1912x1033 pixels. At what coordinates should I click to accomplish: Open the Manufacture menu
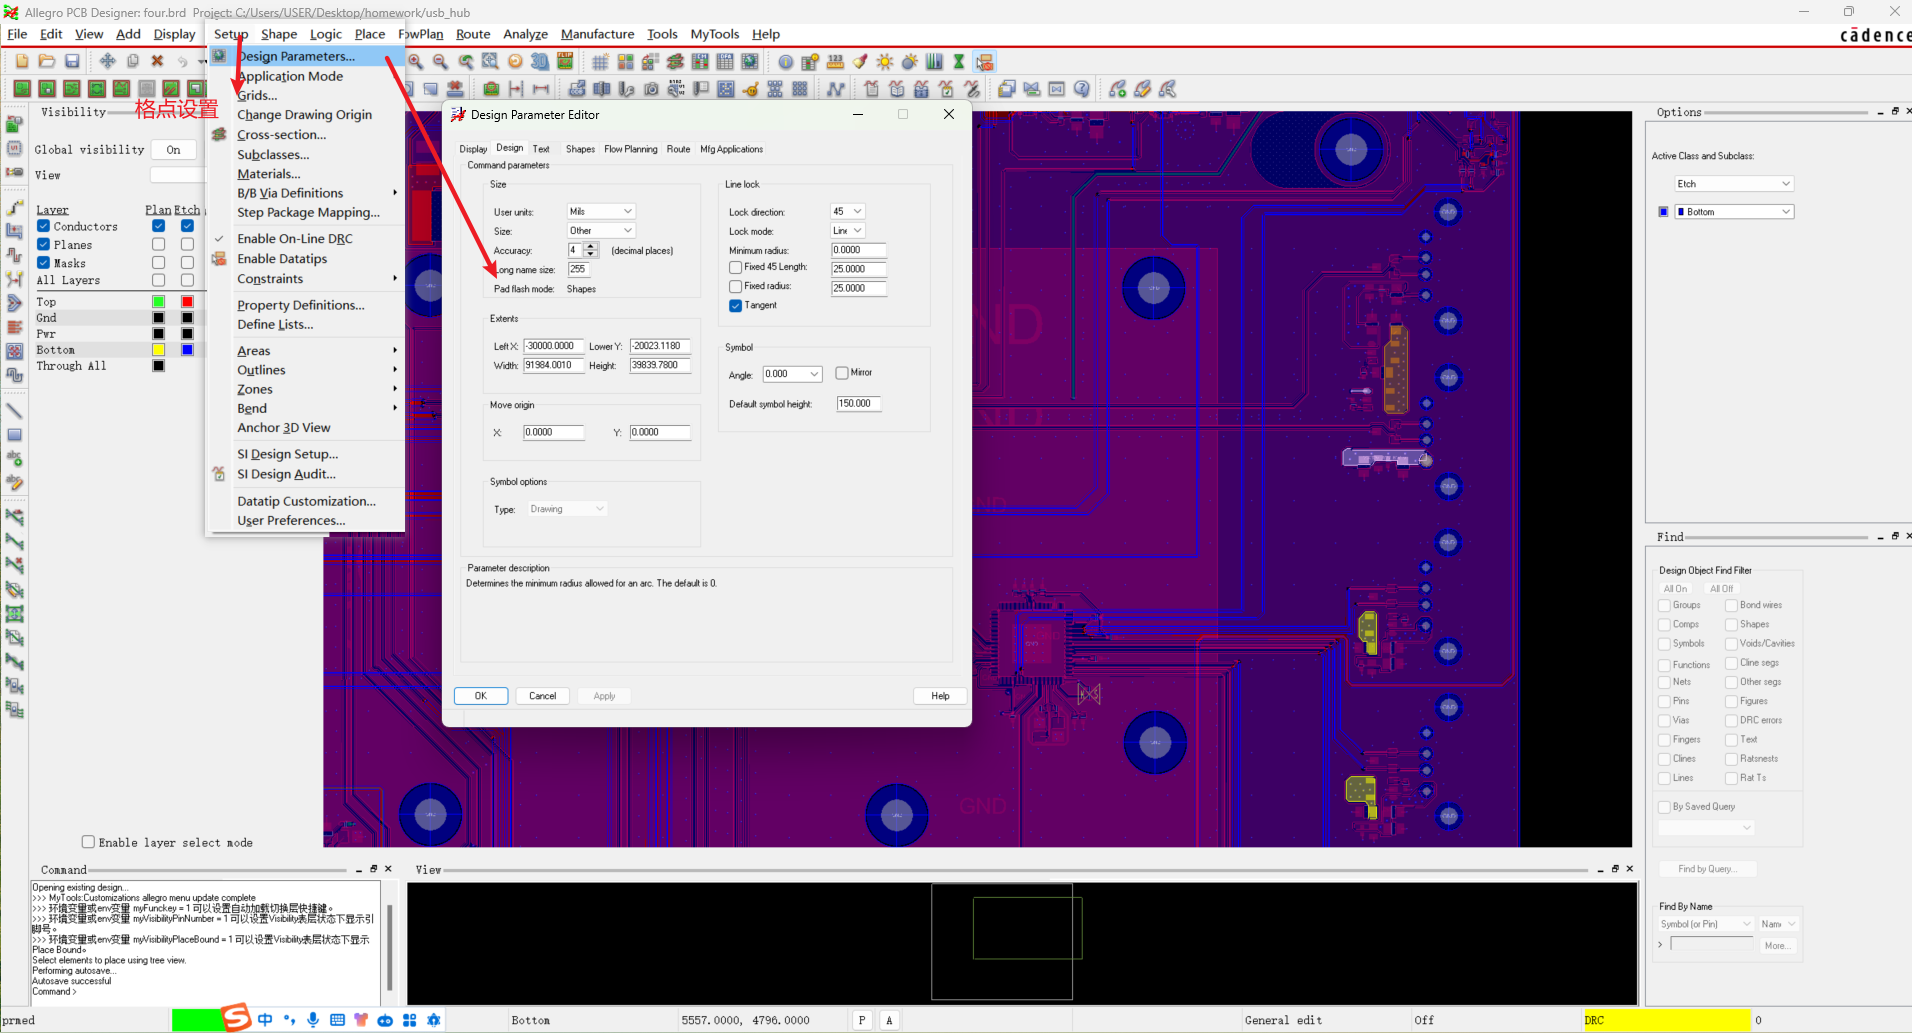tap(597, 34)
